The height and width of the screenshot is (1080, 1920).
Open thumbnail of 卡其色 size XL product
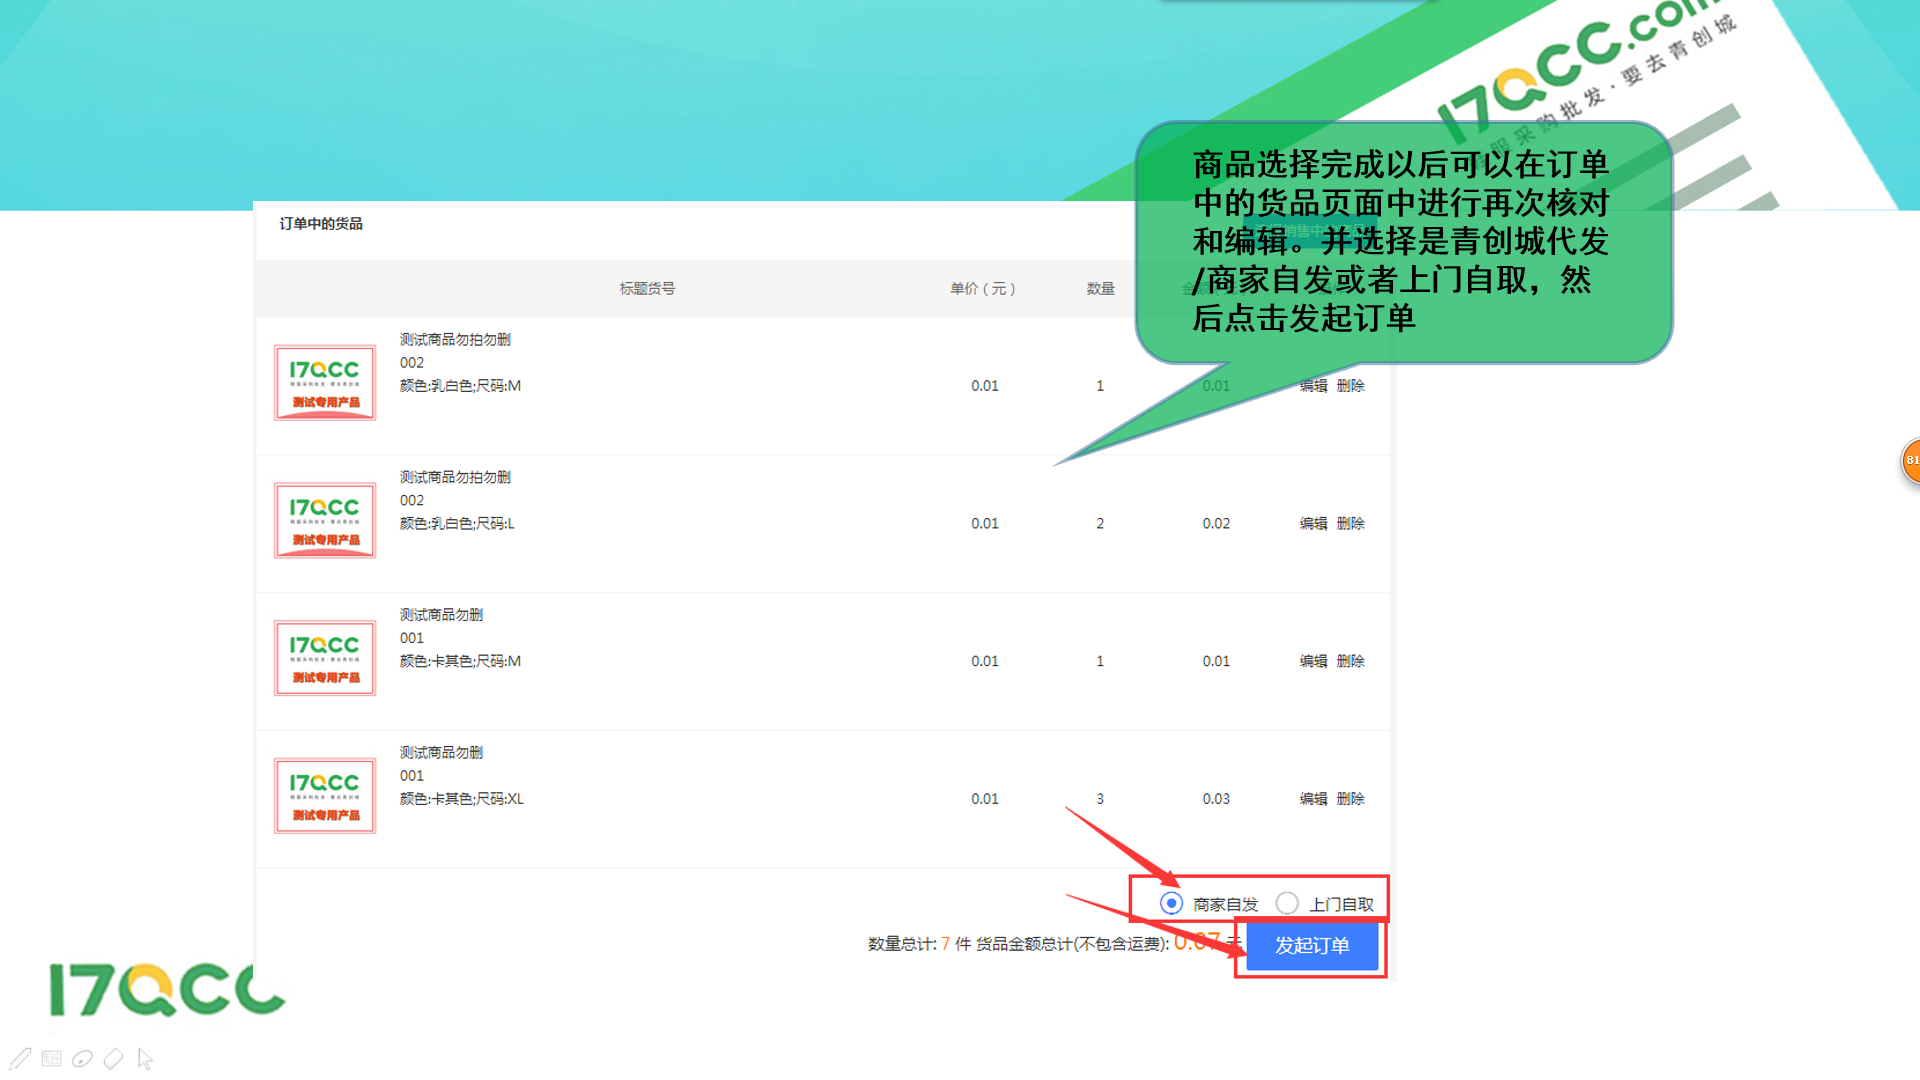[x=325, y=796]
